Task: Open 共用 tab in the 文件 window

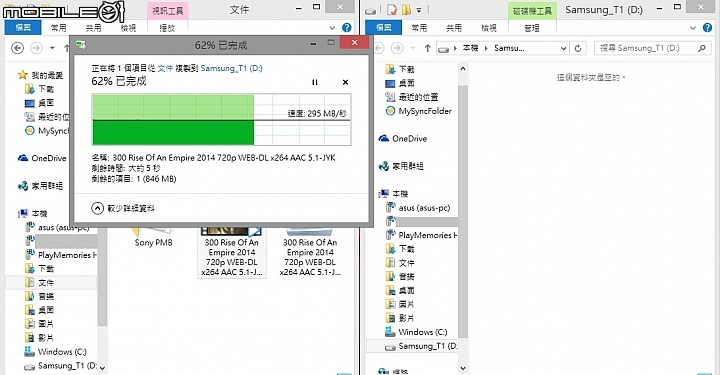Action: click(93, 28)
